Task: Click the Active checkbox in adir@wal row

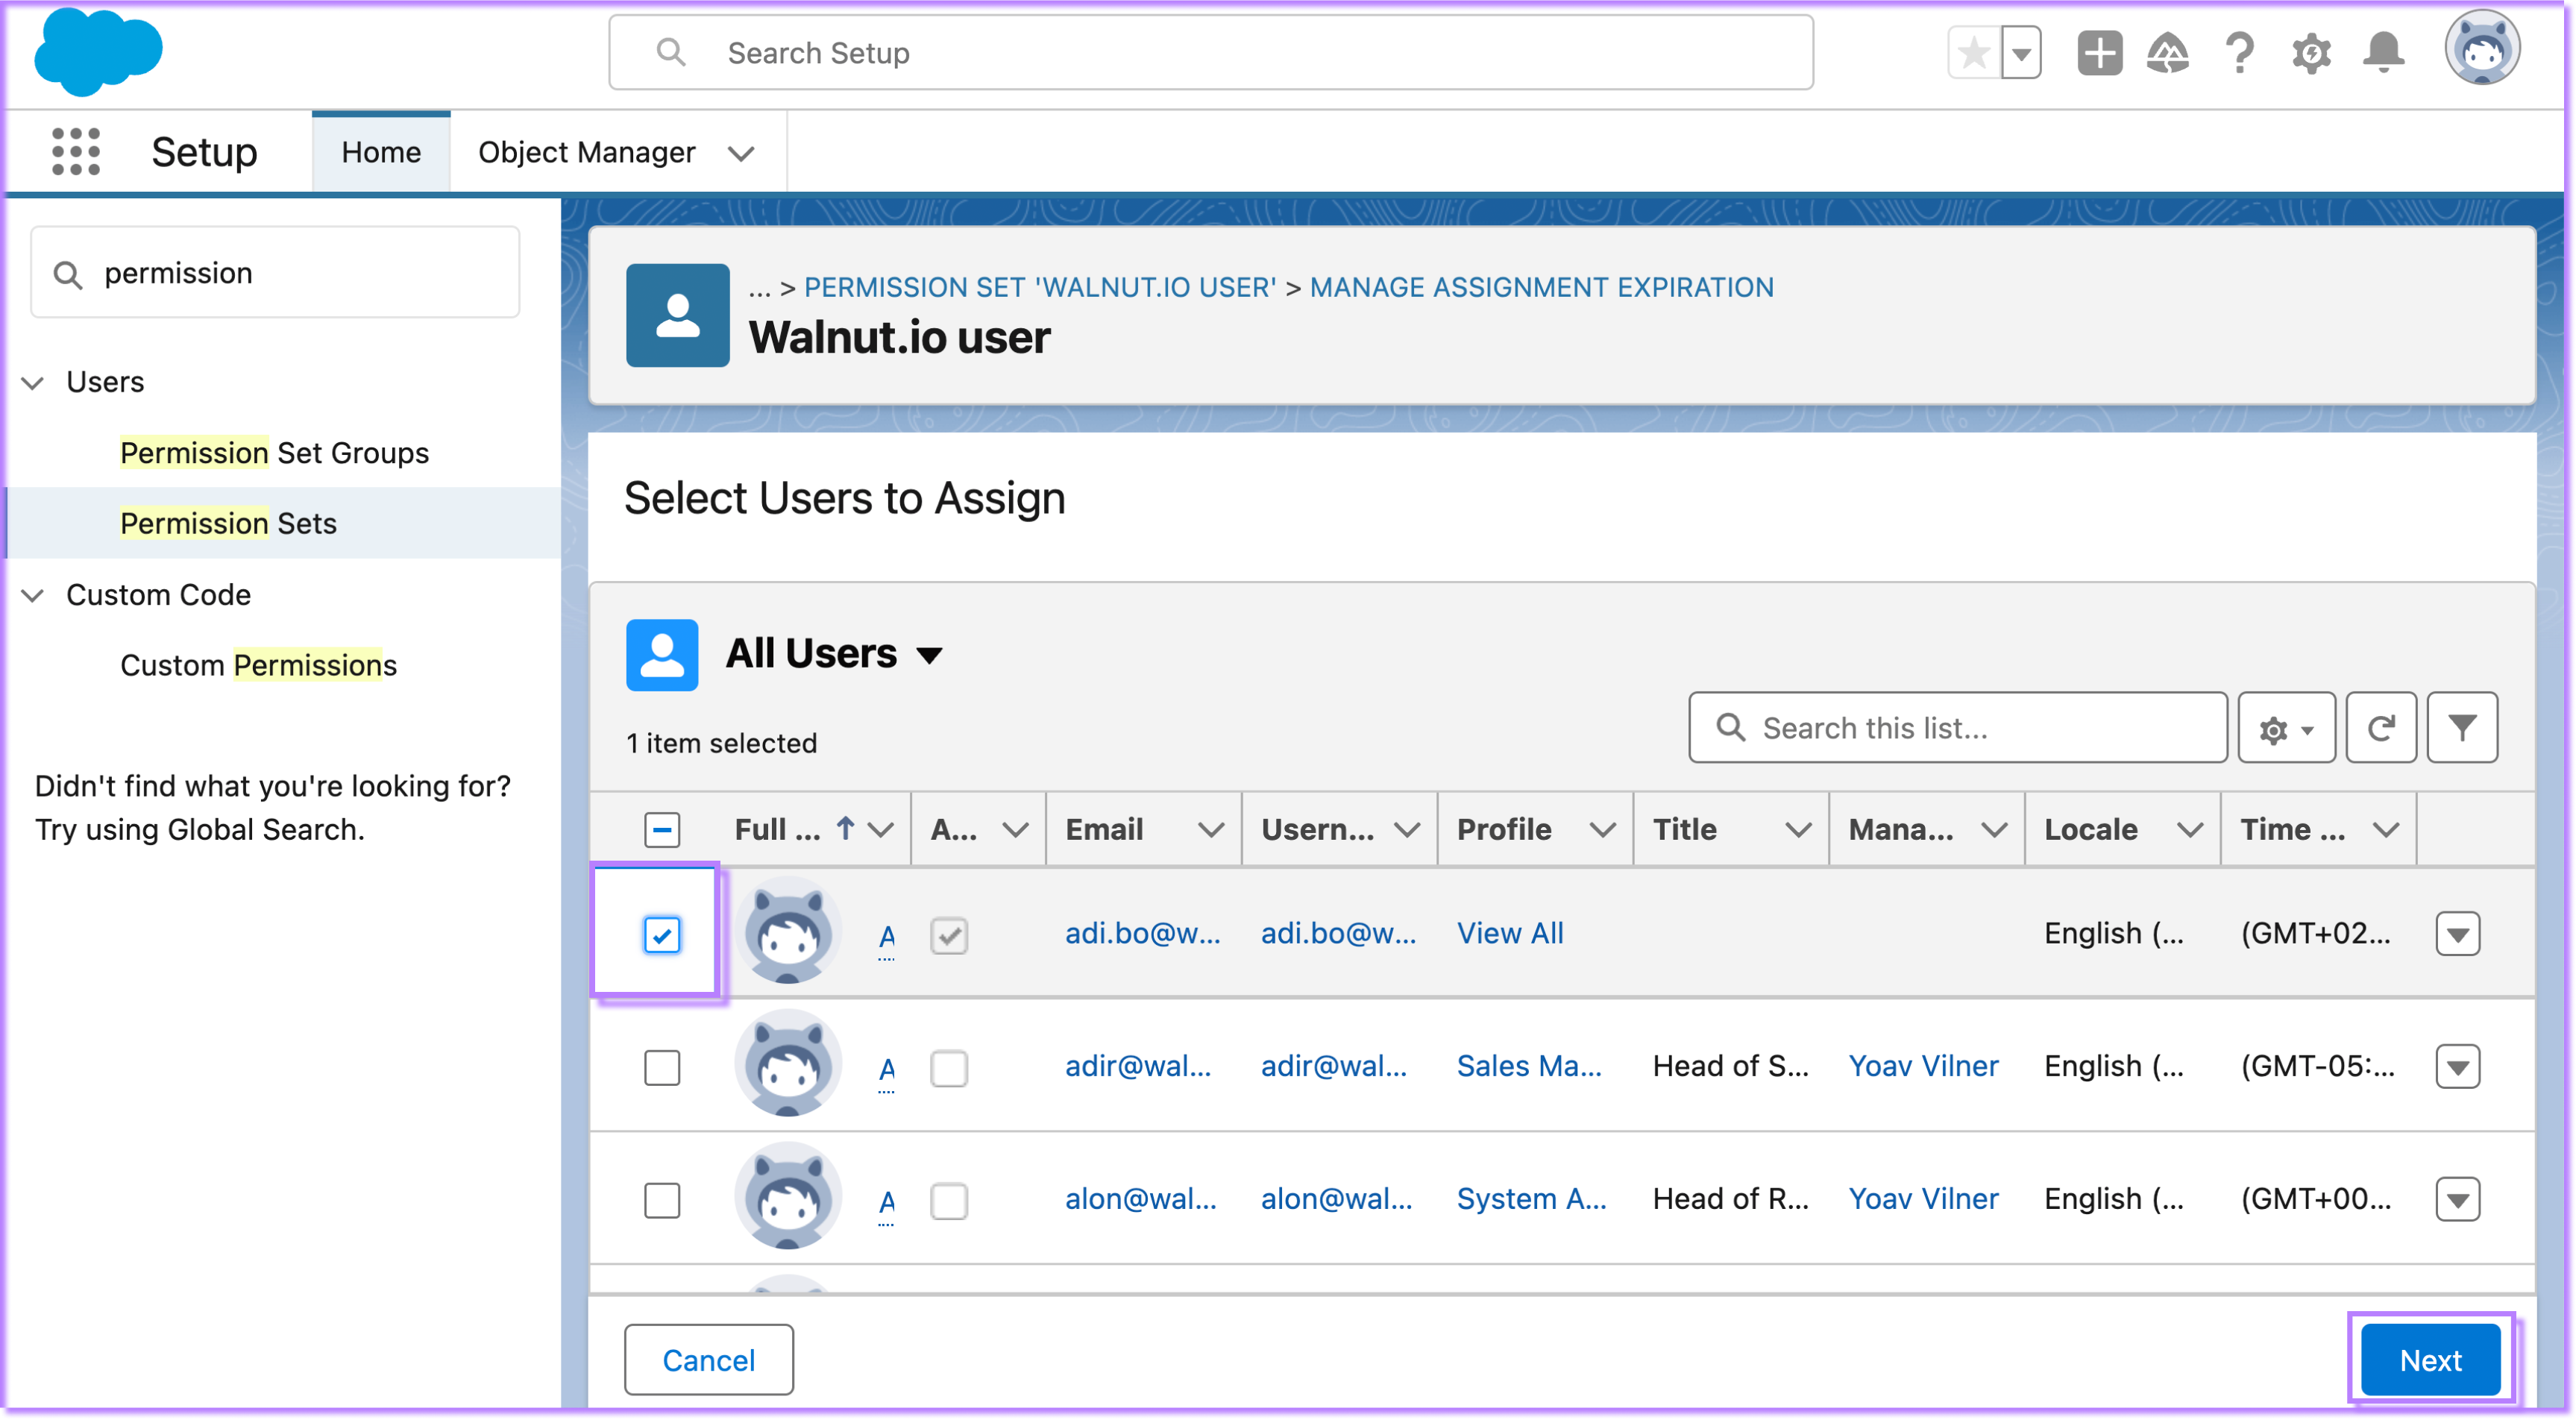Action: [949, 1069]
